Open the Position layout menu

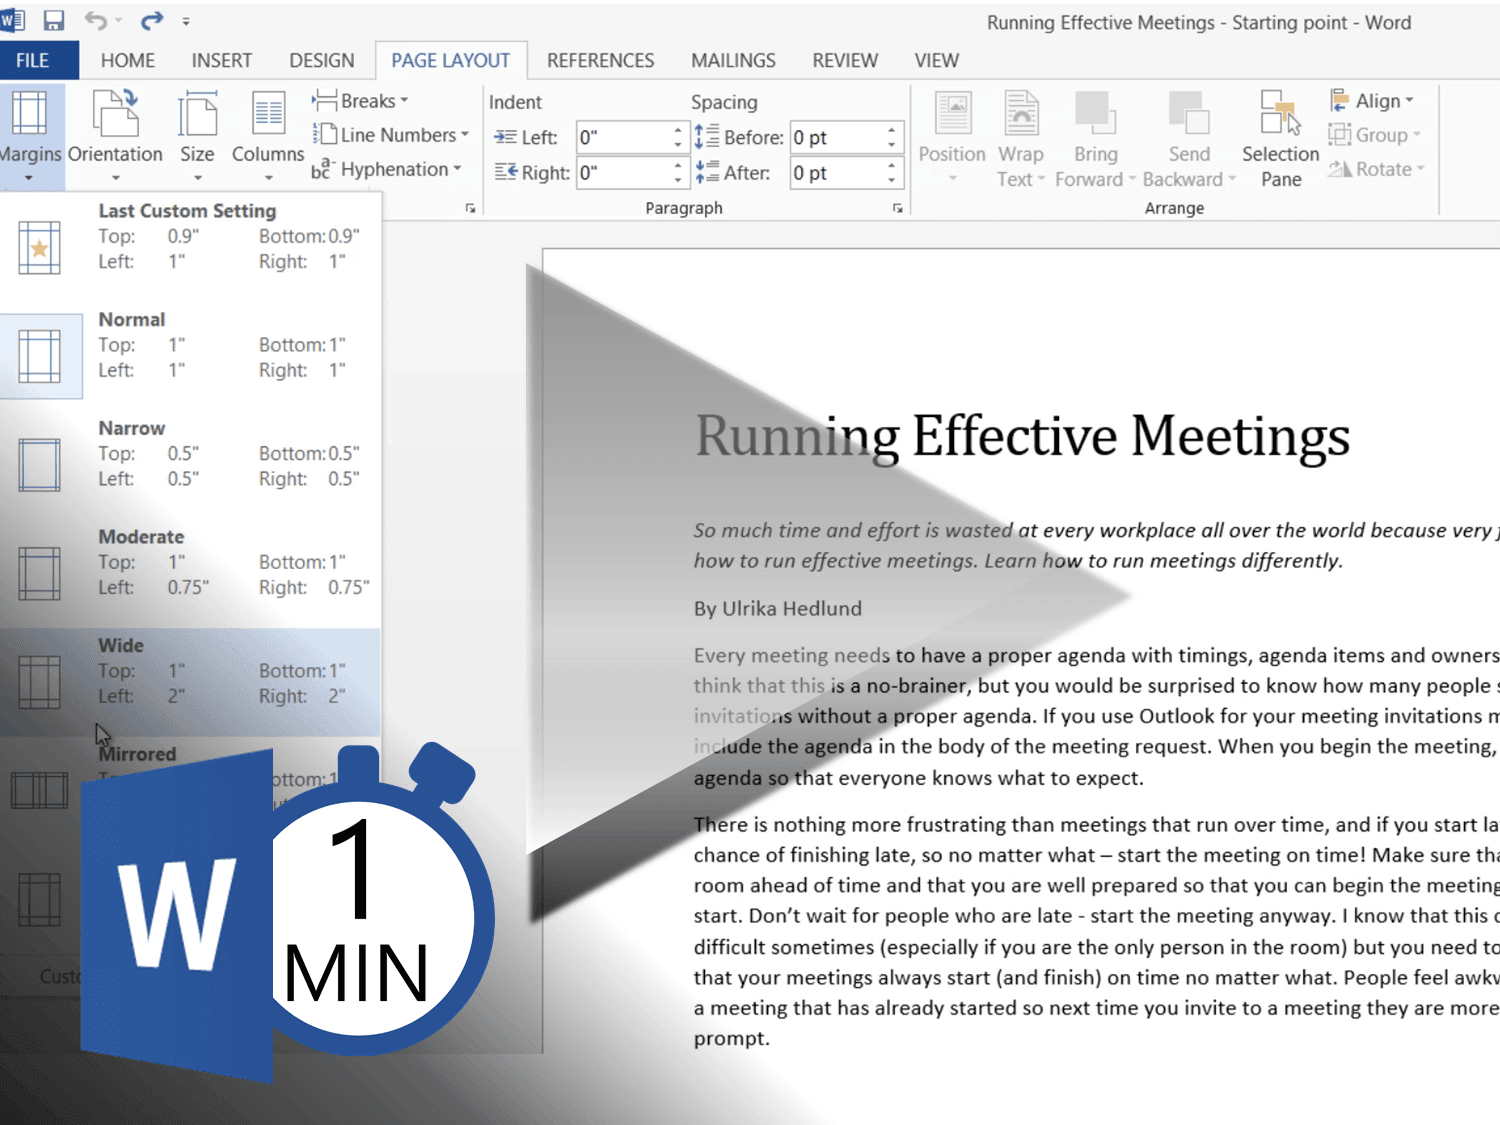pos(952,138)
